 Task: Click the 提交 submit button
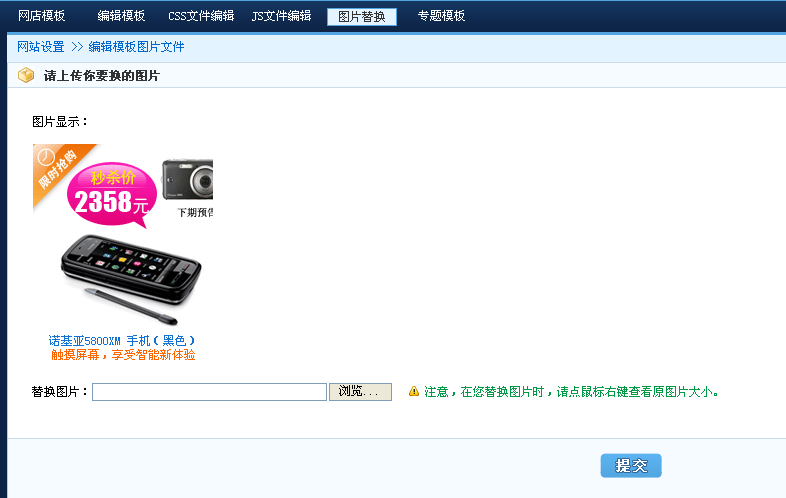631,465
